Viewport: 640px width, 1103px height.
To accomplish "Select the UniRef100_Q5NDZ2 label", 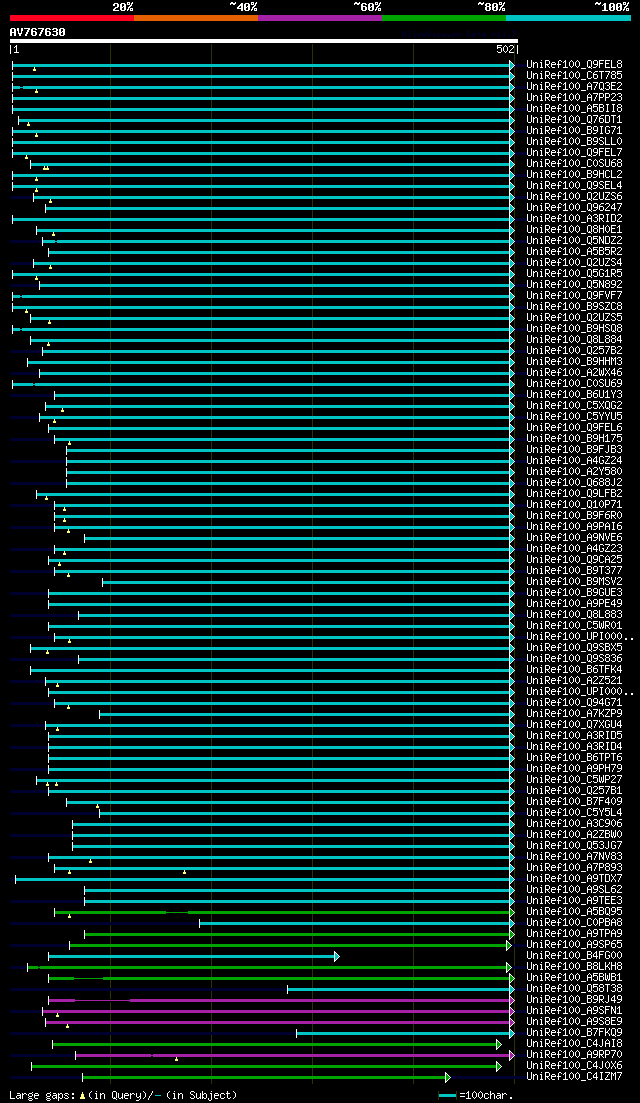I will pyautogui.click(x=574, y=241).
